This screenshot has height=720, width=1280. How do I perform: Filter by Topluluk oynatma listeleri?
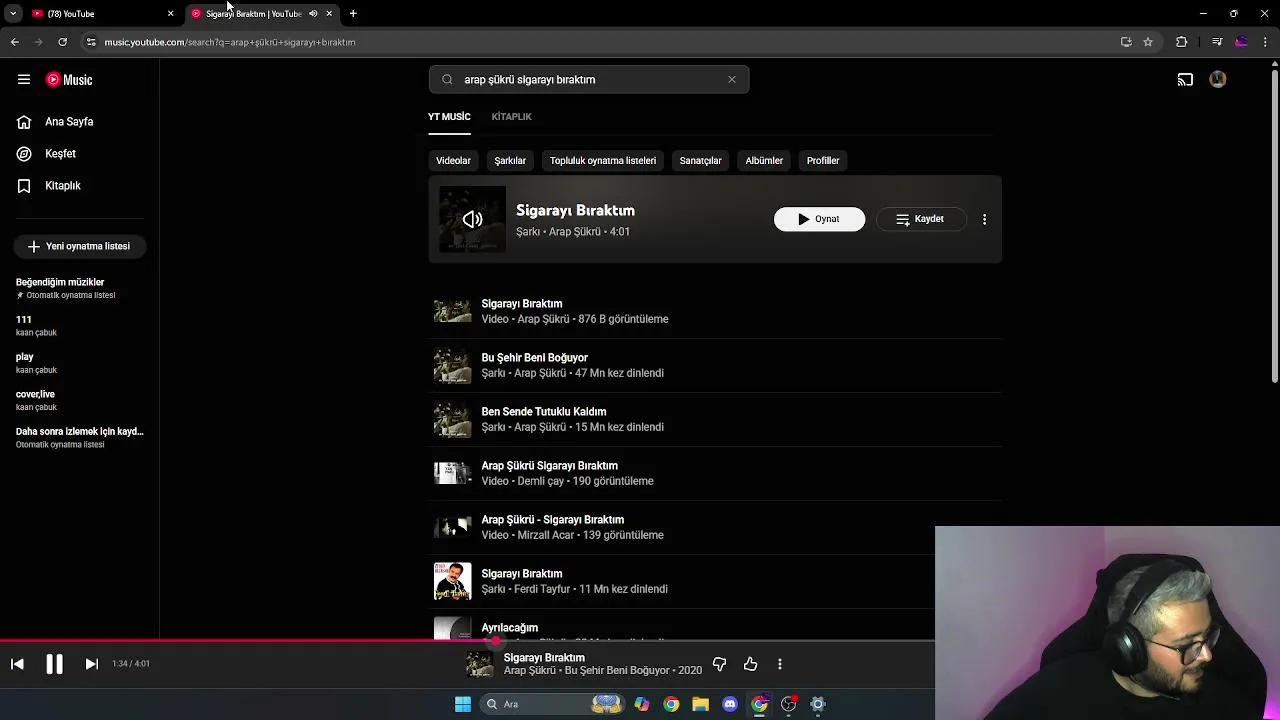603,161
